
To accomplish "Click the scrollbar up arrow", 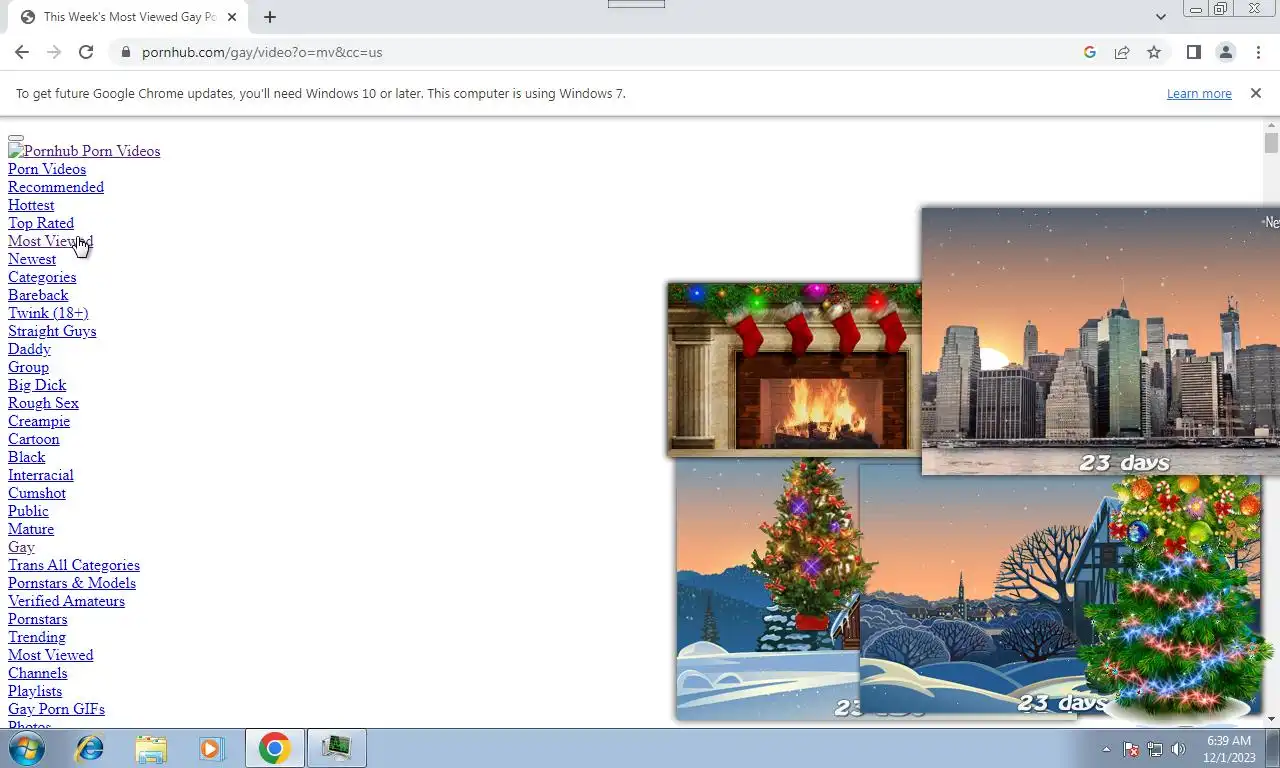I will pos(1271,125).
